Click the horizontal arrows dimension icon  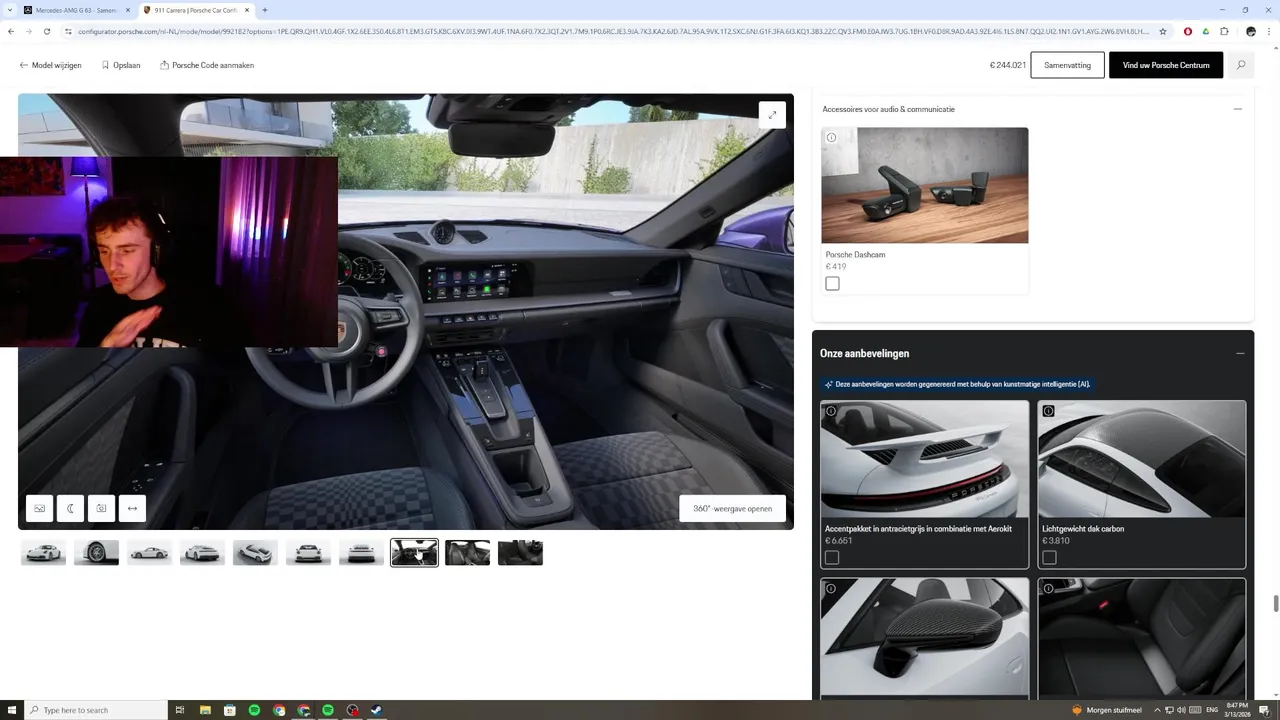pyautogui.click(x=132, y=508)
